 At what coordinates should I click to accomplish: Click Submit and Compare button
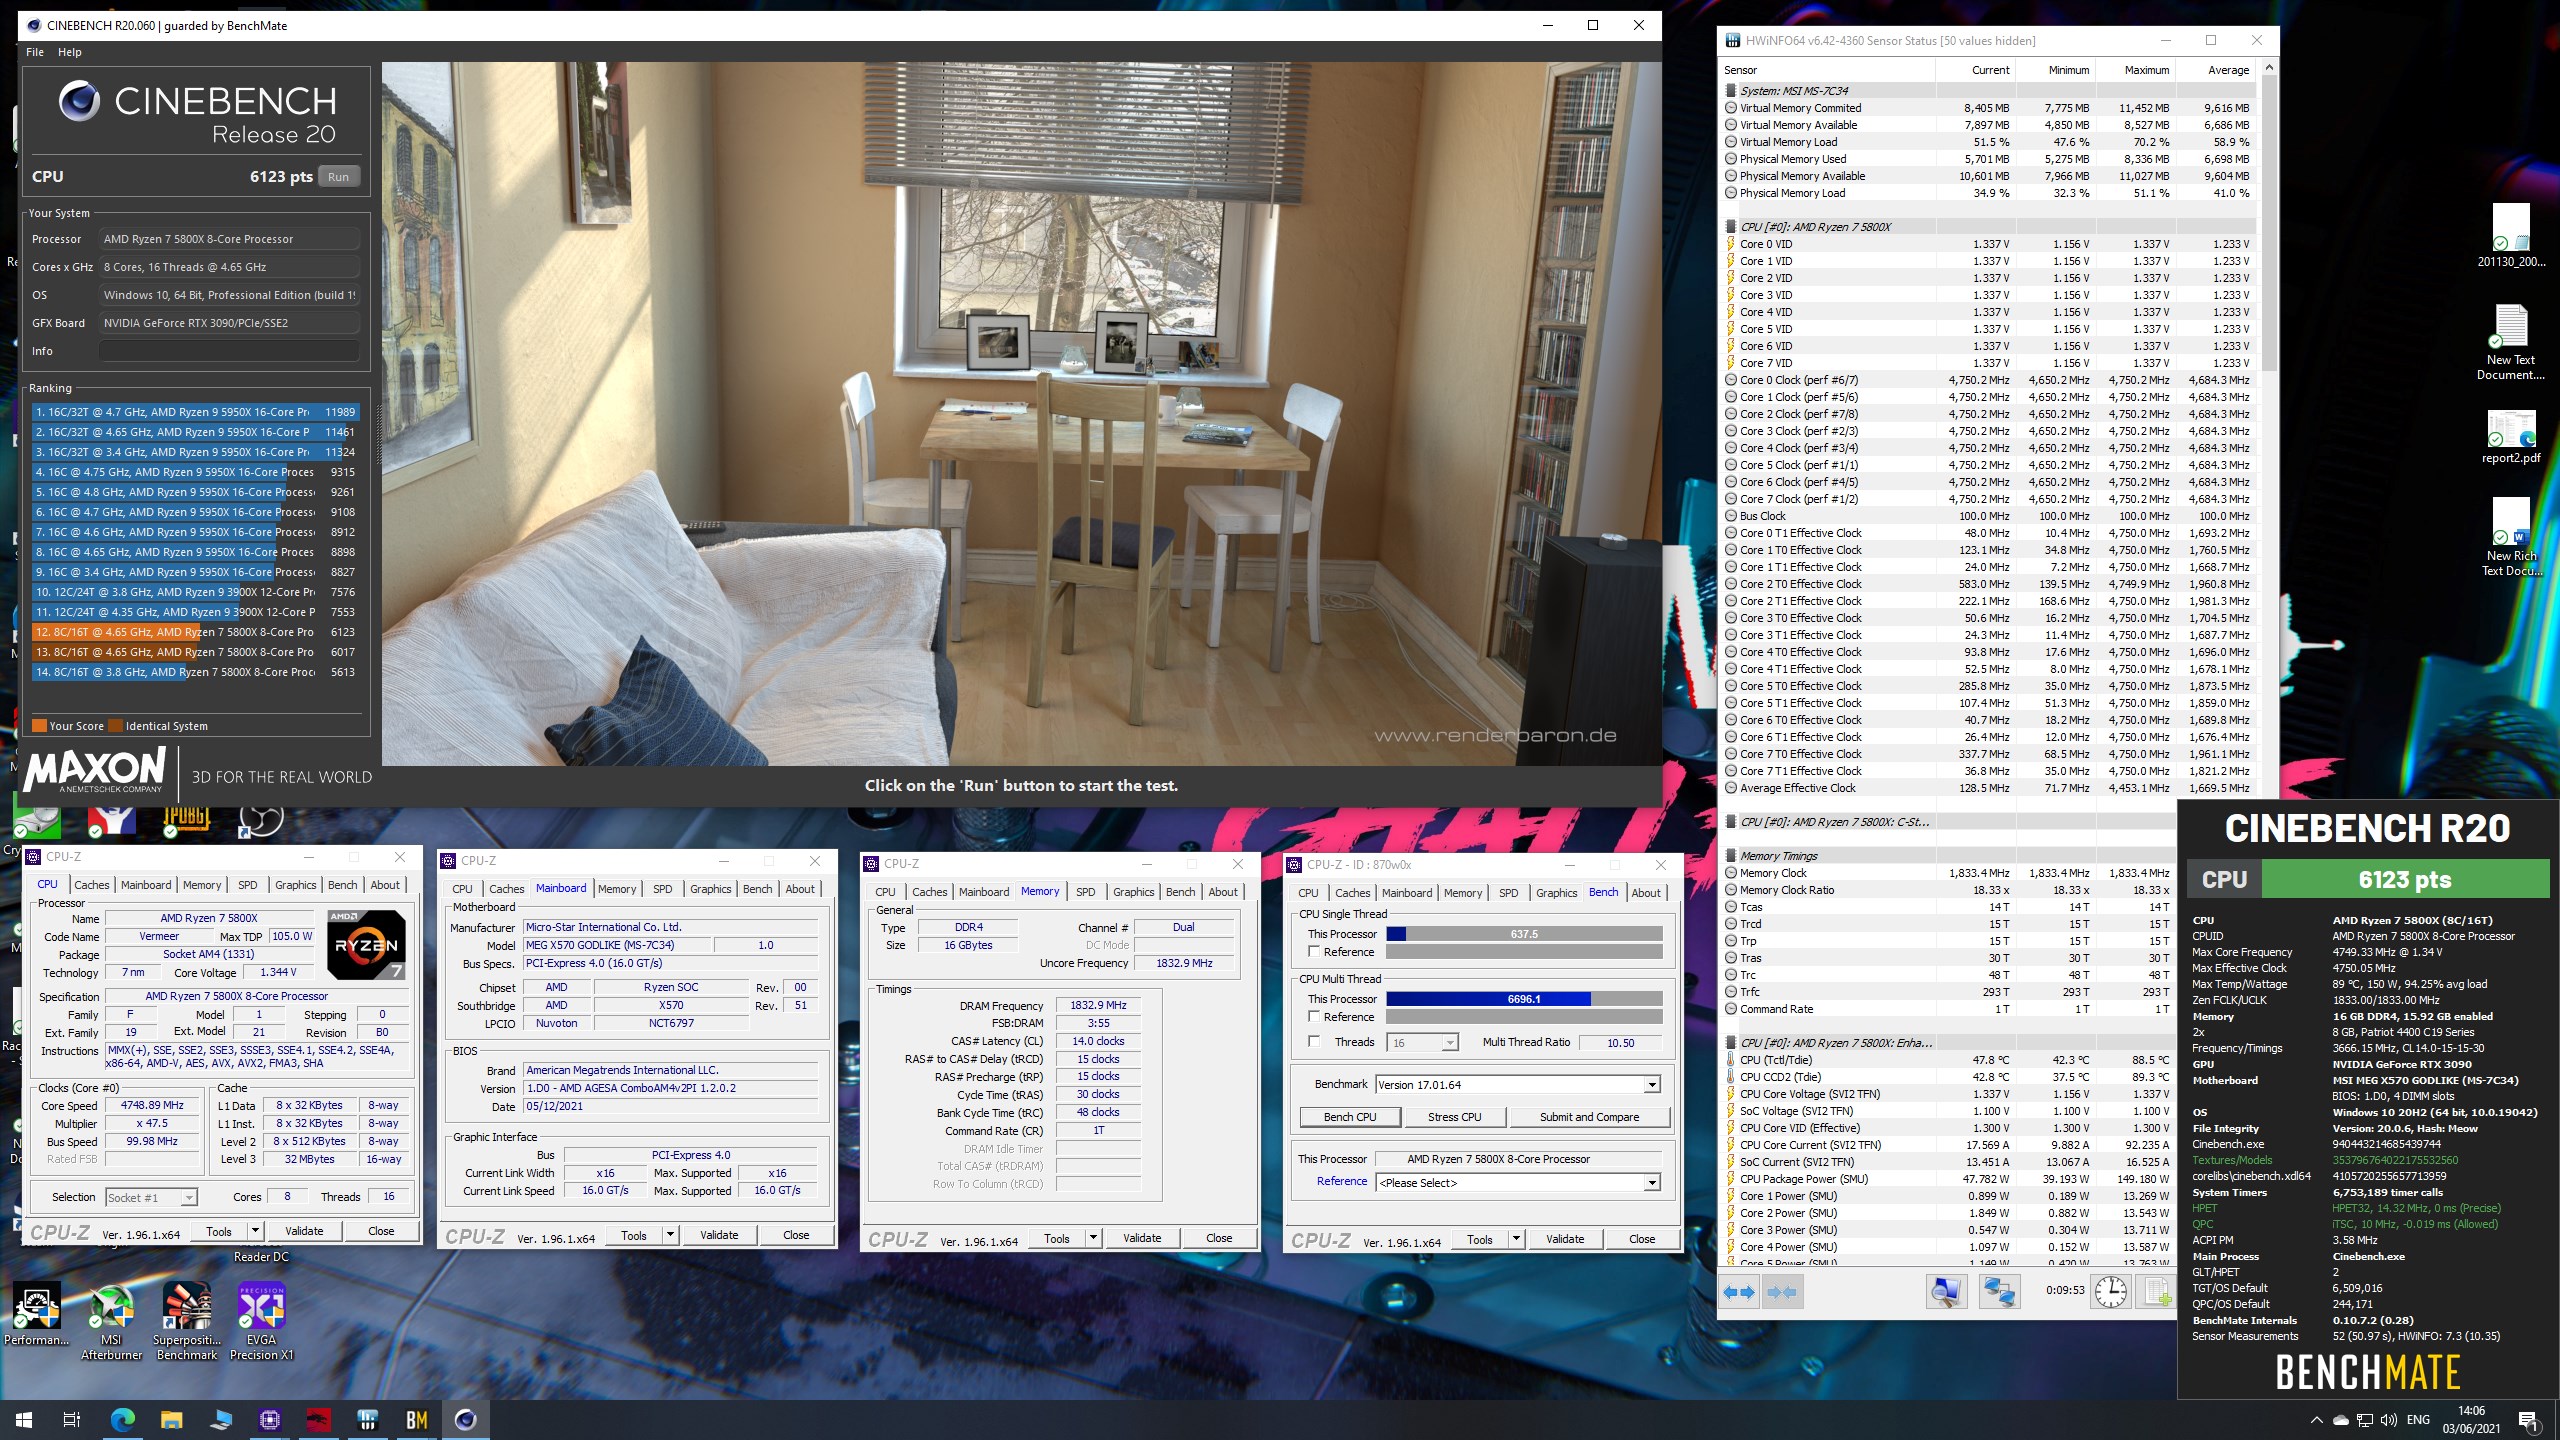[x=1589, y=1117]
